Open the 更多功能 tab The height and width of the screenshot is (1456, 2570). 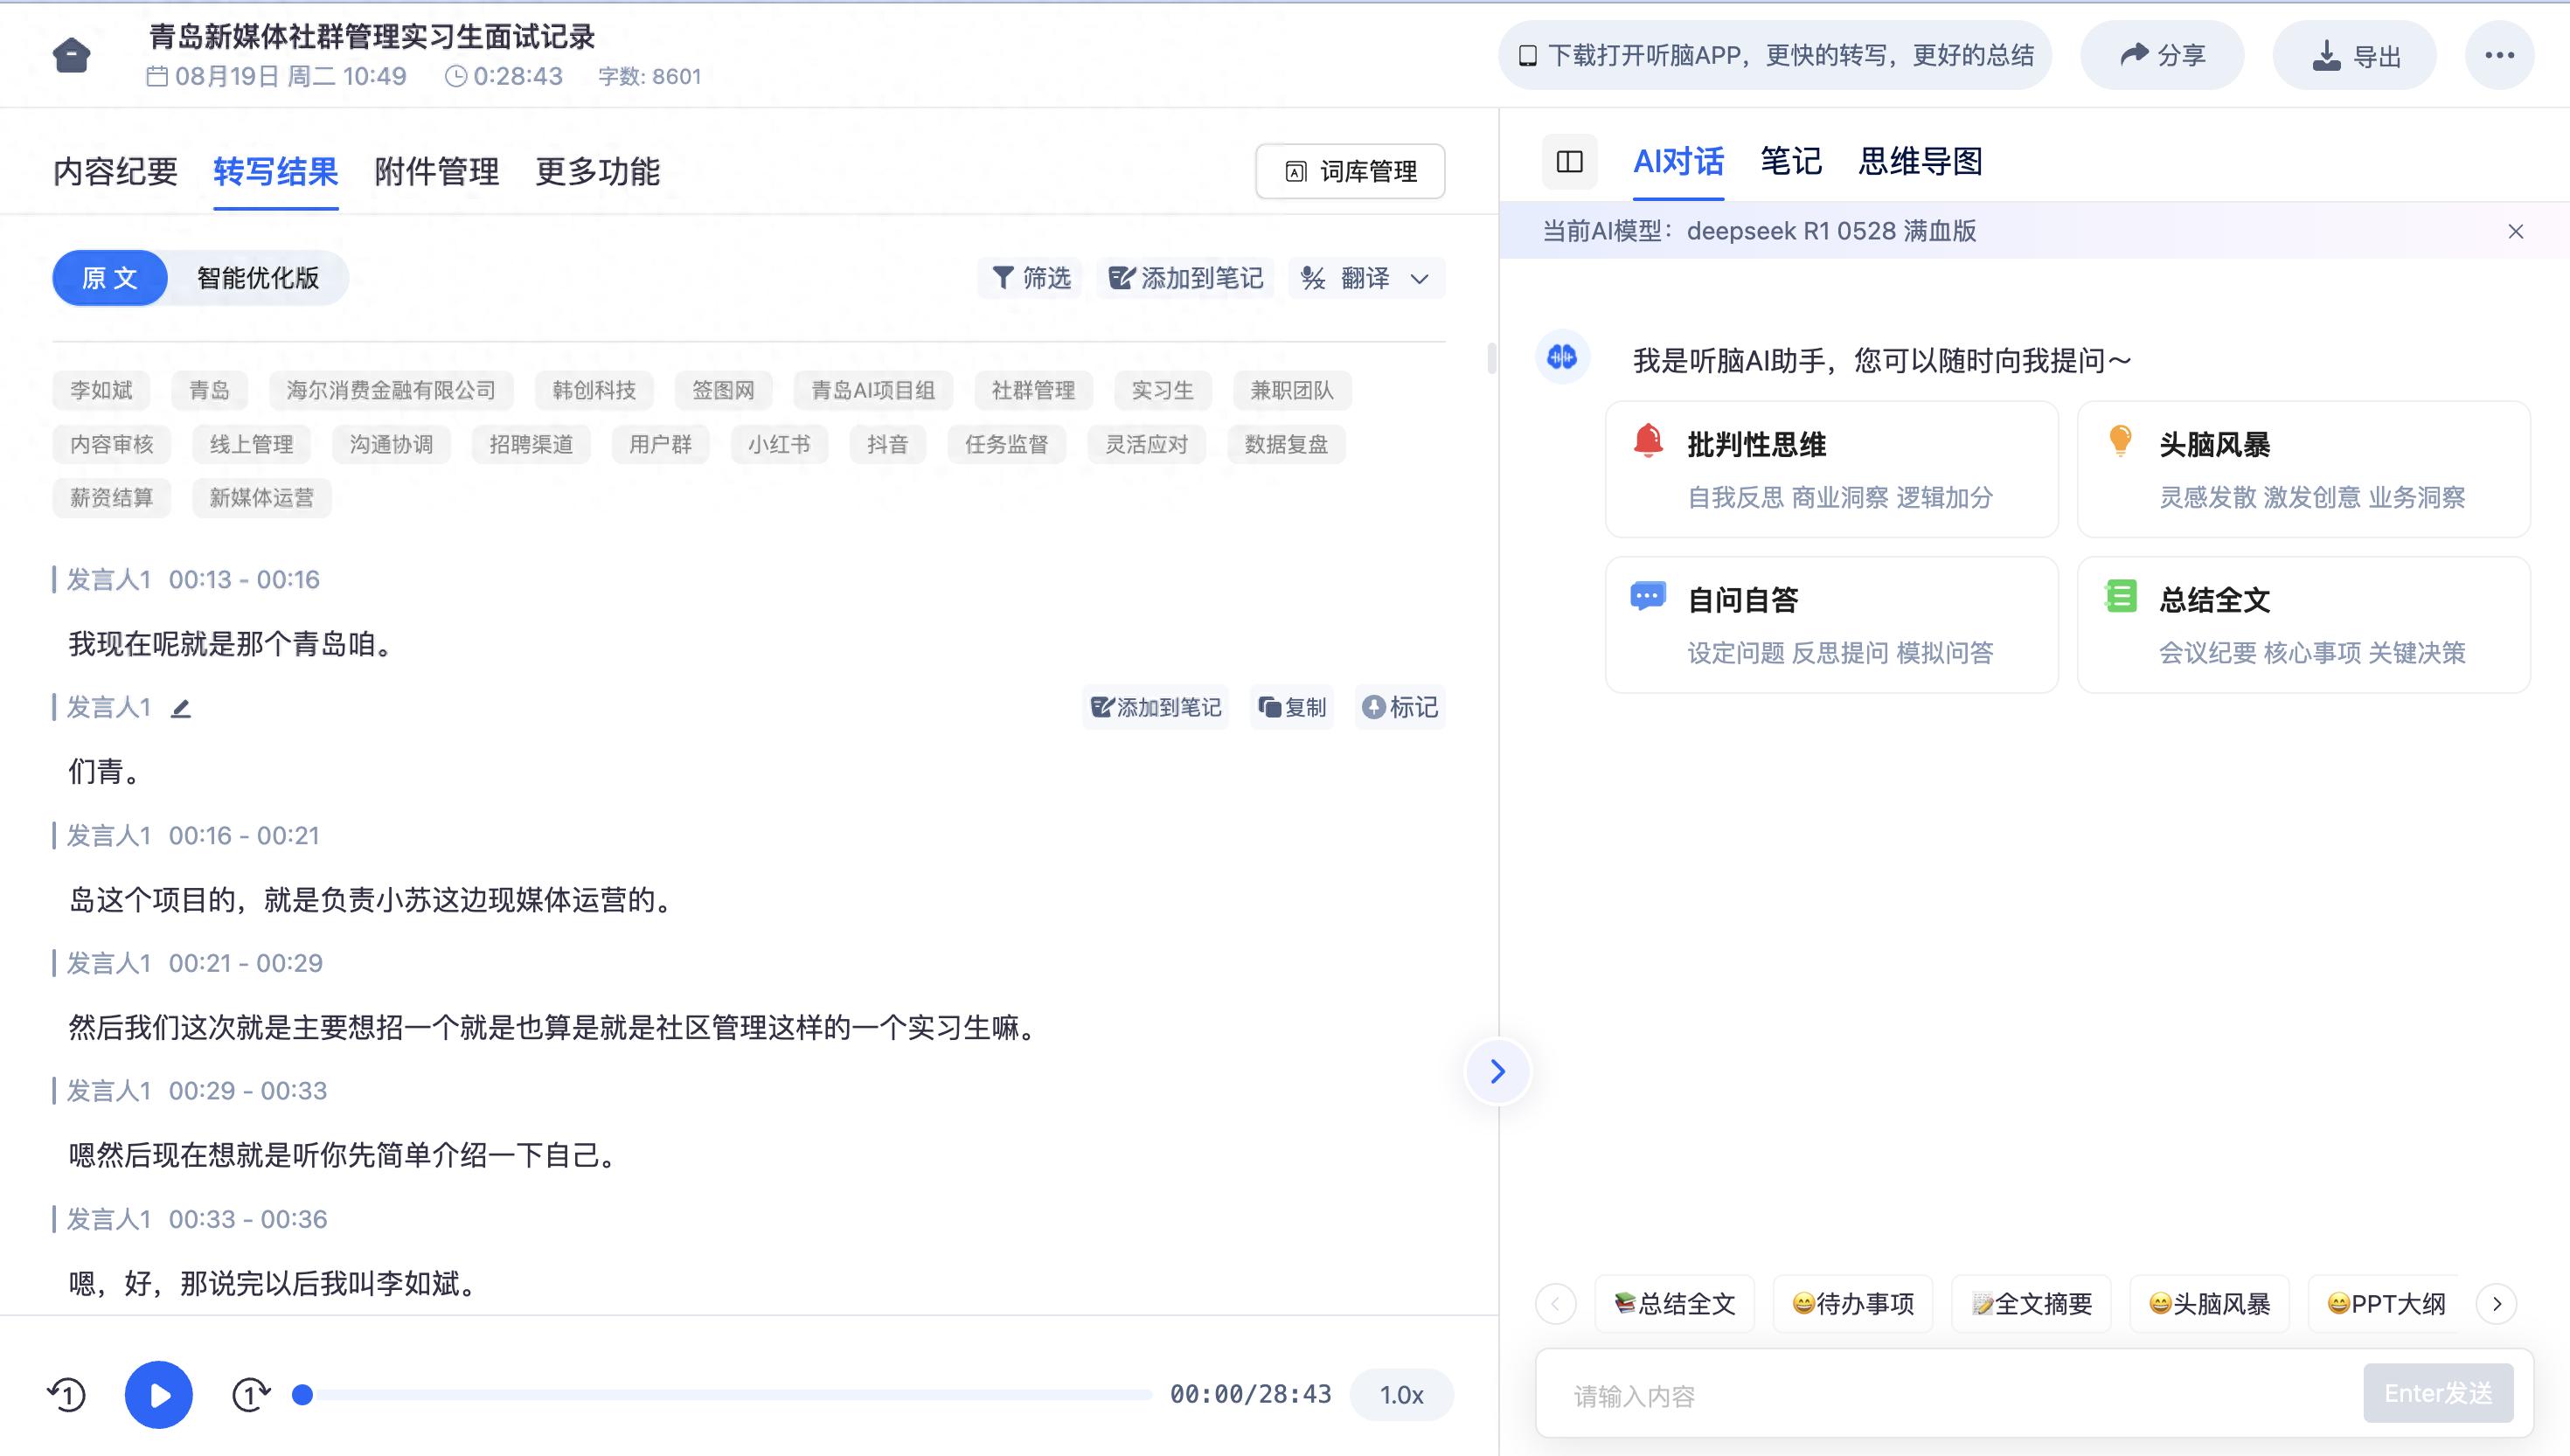[x=598, y=171]
